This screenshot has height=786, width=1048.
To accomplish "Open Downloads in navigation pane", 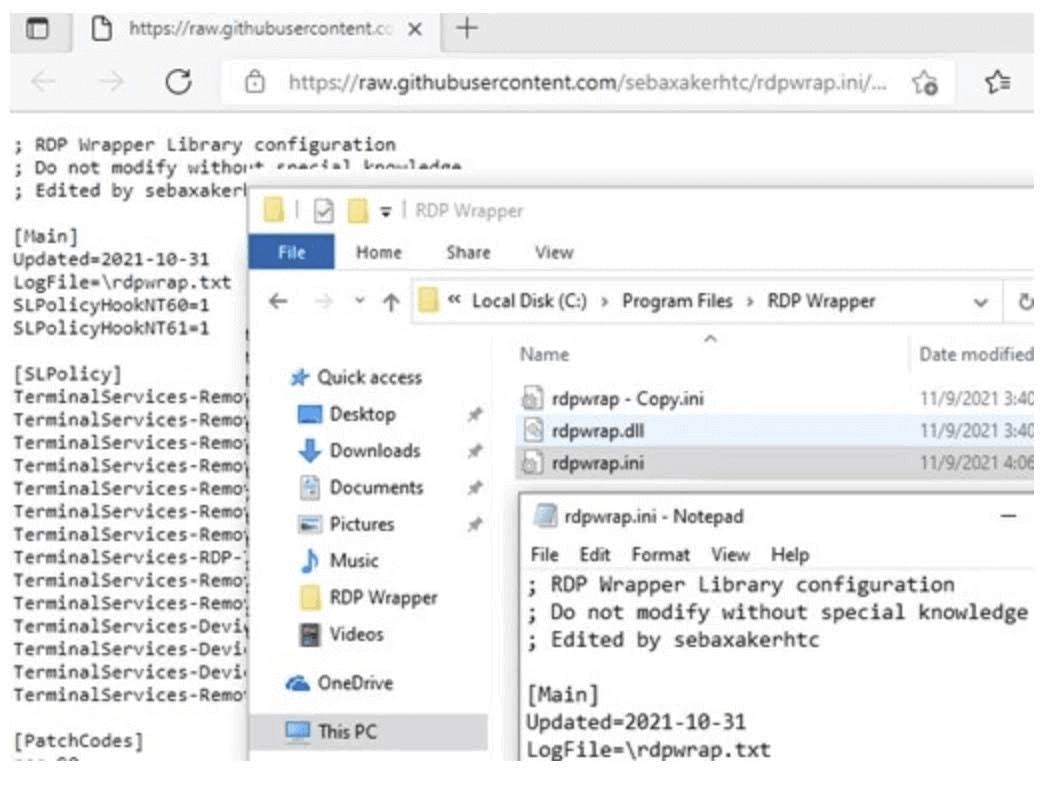I will (375, 451).
